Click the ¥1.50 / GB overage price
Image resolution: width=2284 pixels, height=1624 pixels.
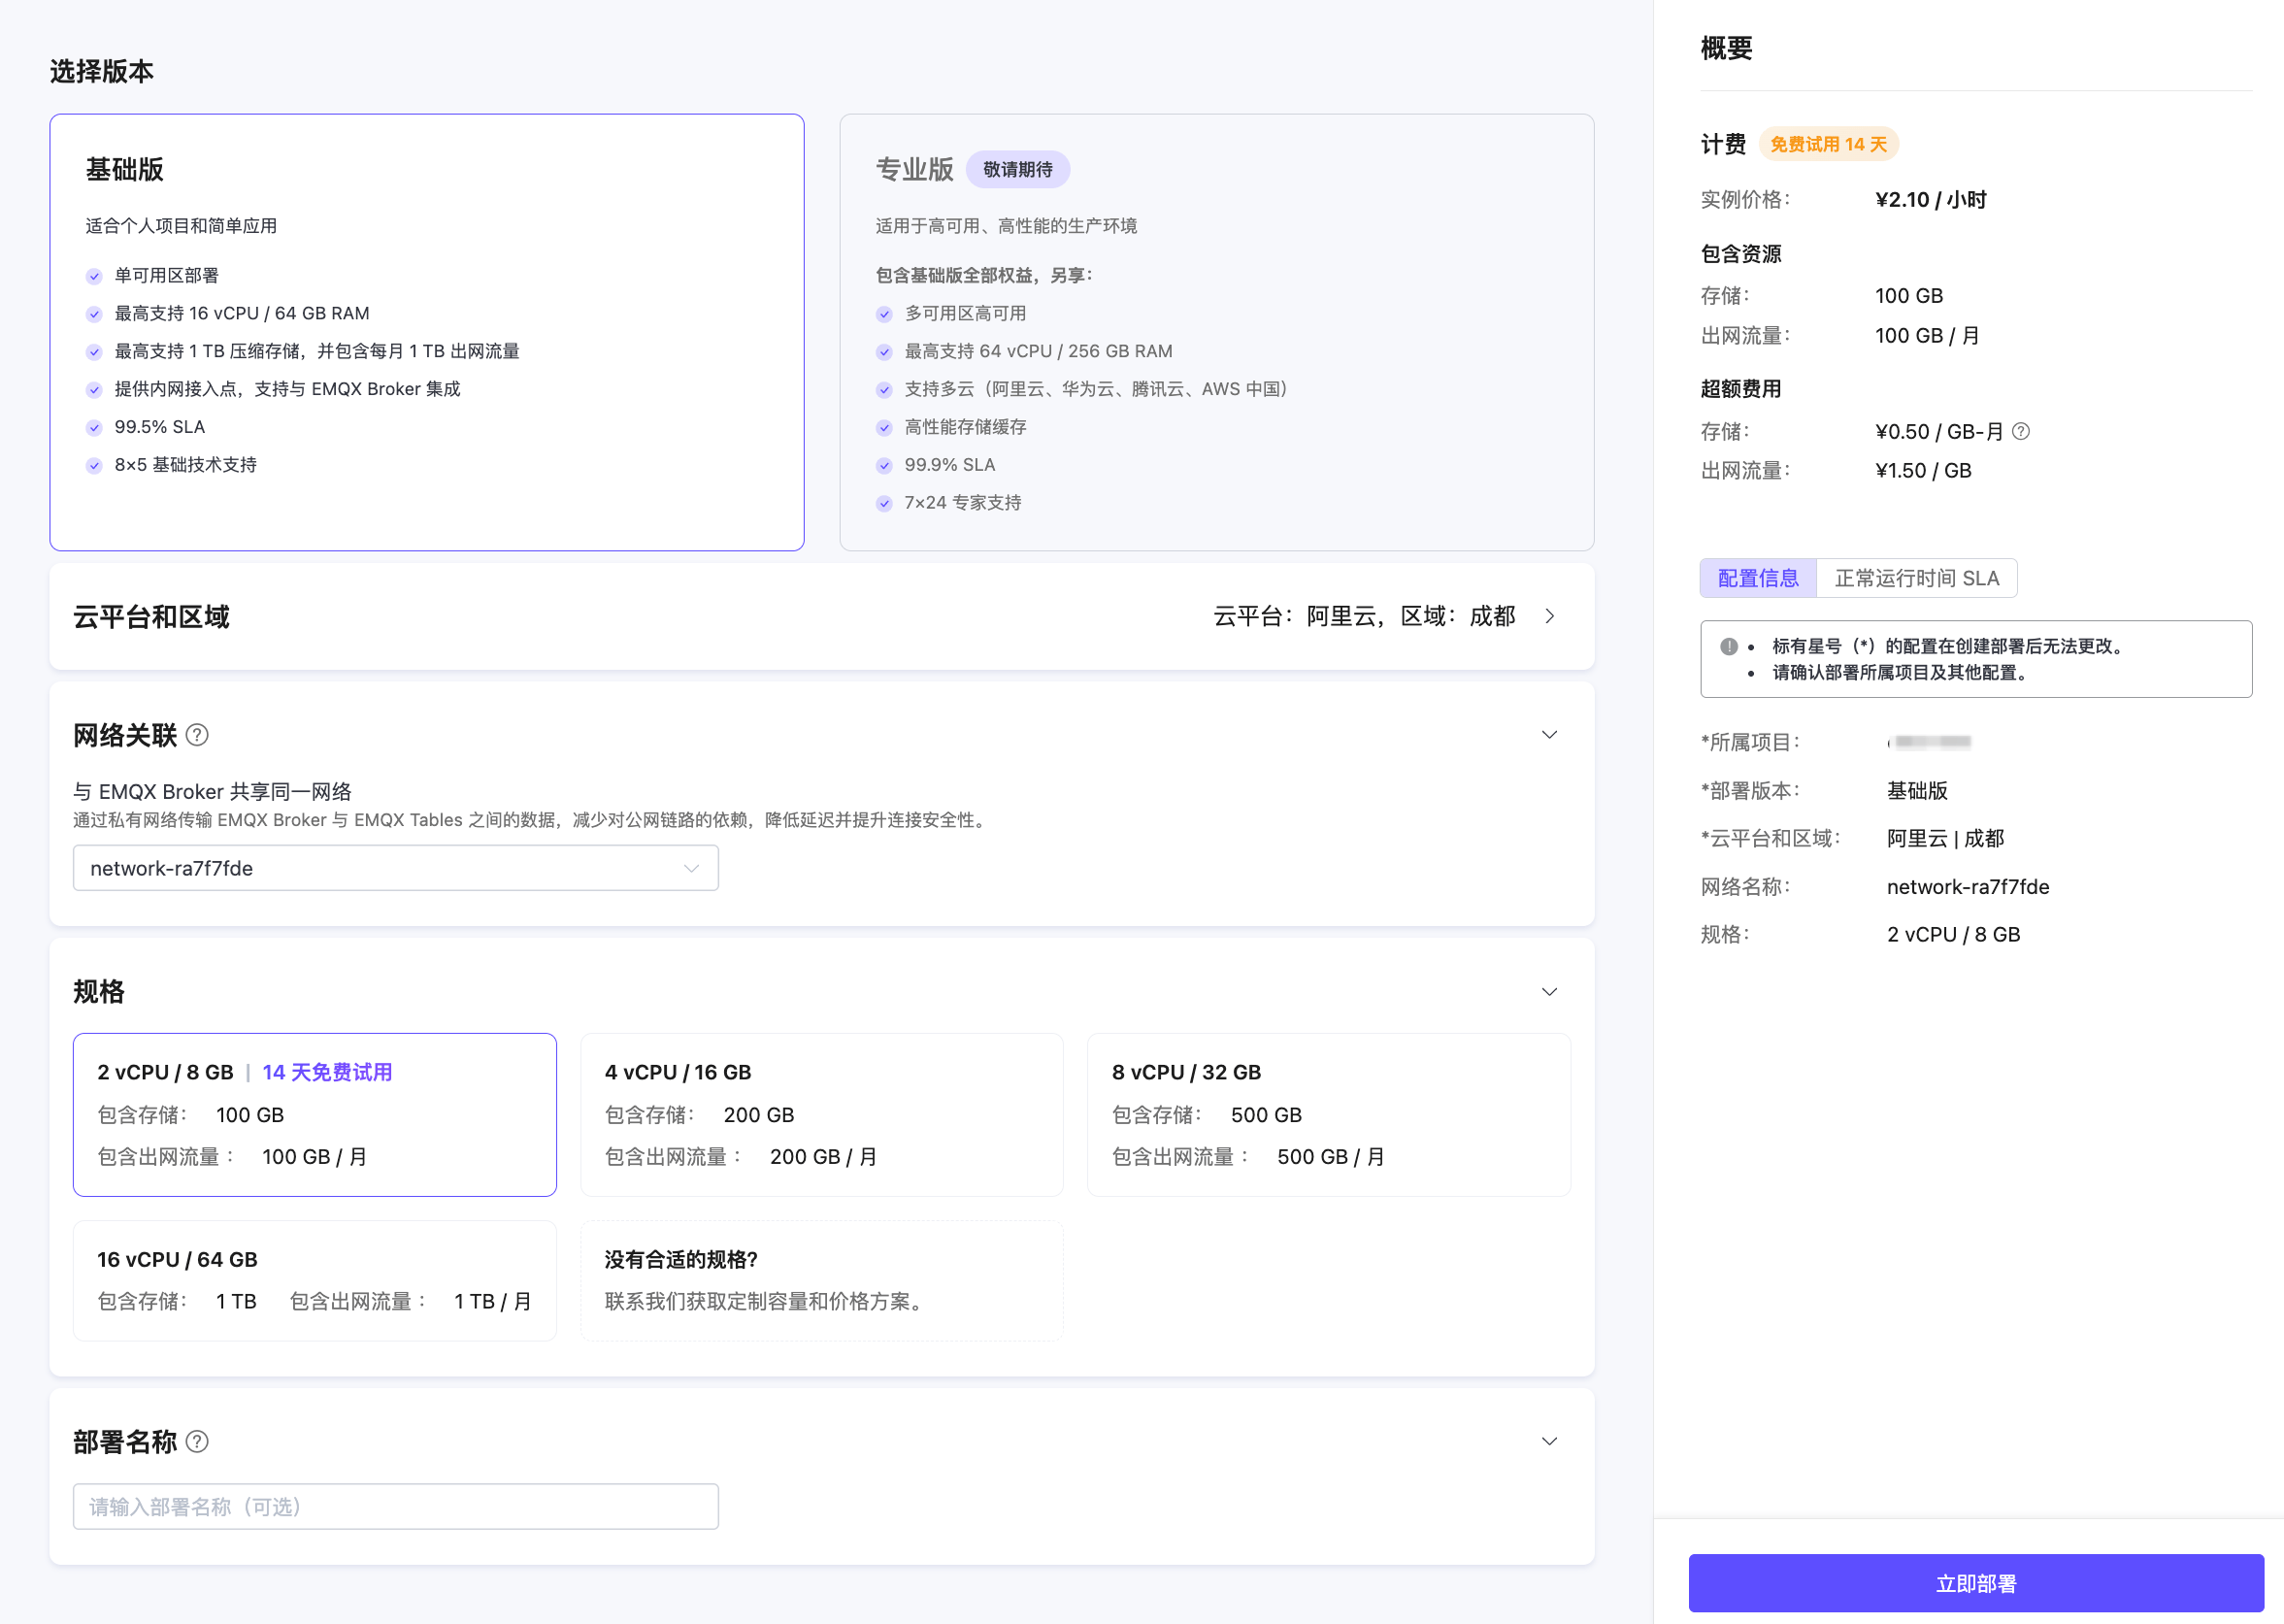coord(1923,470)
